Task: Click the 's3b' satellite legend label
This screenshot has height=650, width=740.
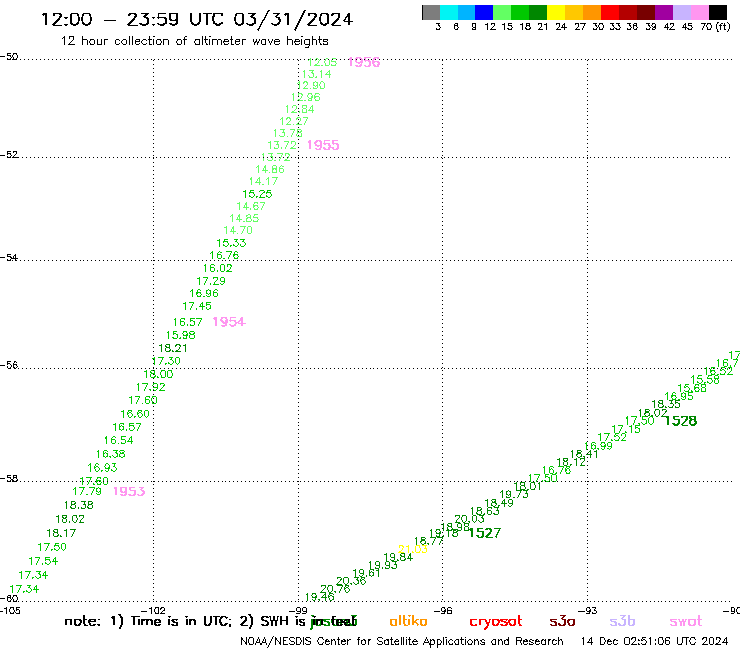Action: (622, 621)
